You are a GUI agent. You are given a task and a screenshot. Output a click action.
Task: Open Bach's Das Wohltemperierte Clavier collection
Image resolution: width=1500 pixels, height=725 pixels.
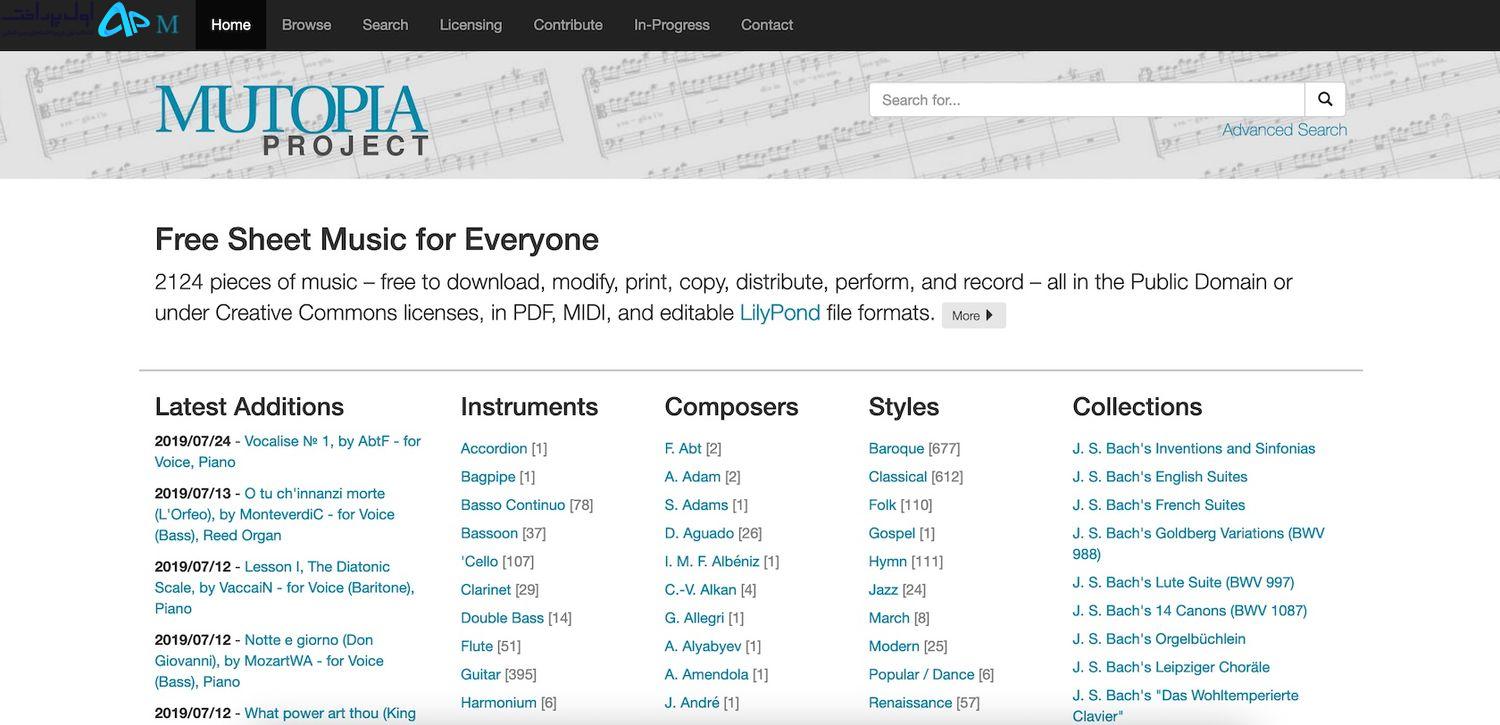(1186, 705)
